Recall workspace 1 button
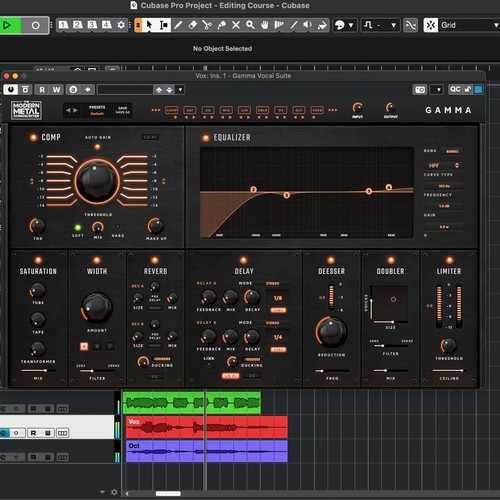The image size is (500, 500). [x=63, y=25]
